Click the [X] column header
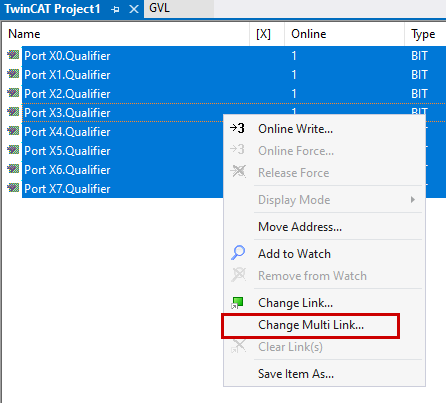The image size is (446, 403). pos(267,34)
